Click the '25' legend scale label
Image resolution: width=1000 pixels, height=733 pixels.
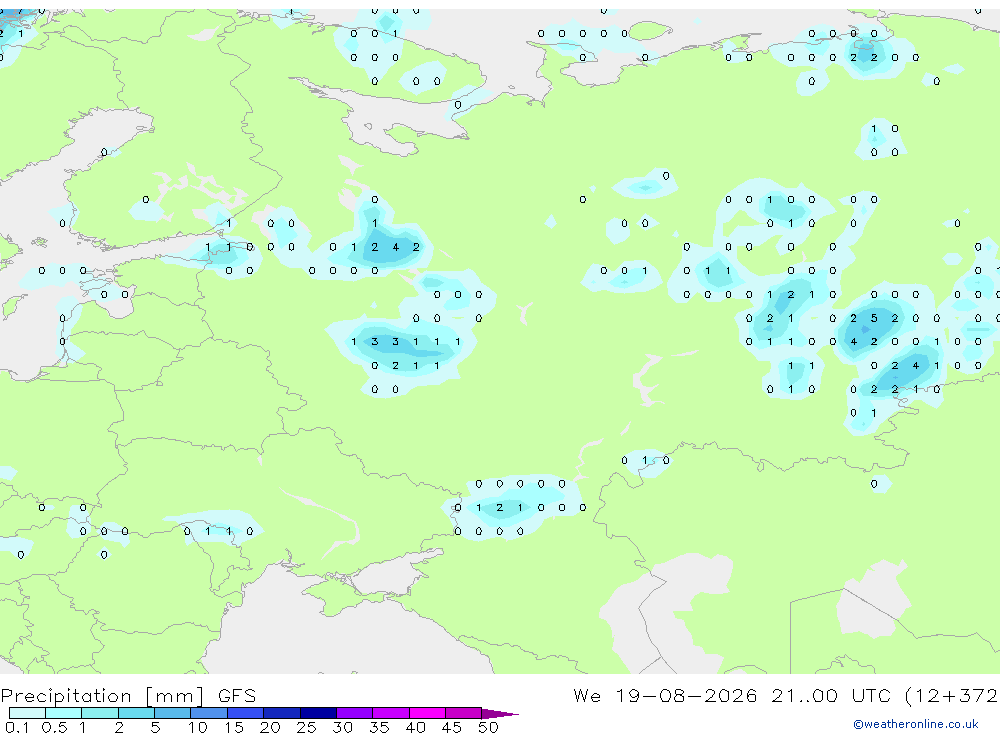click(306, 727)
